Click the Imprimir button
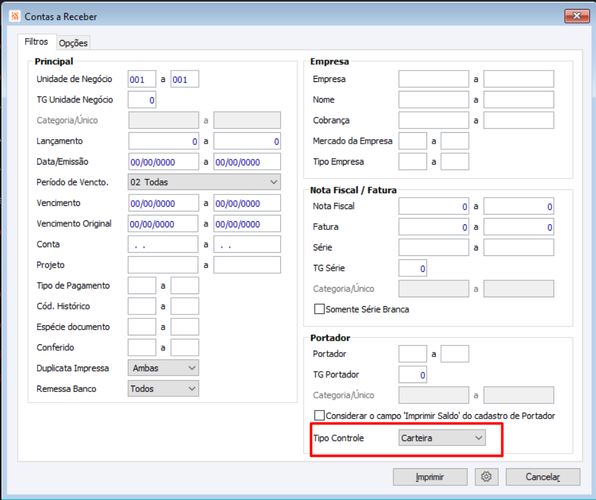The height and width of the screenshot is (500, 596). click(x=430, y=477)
